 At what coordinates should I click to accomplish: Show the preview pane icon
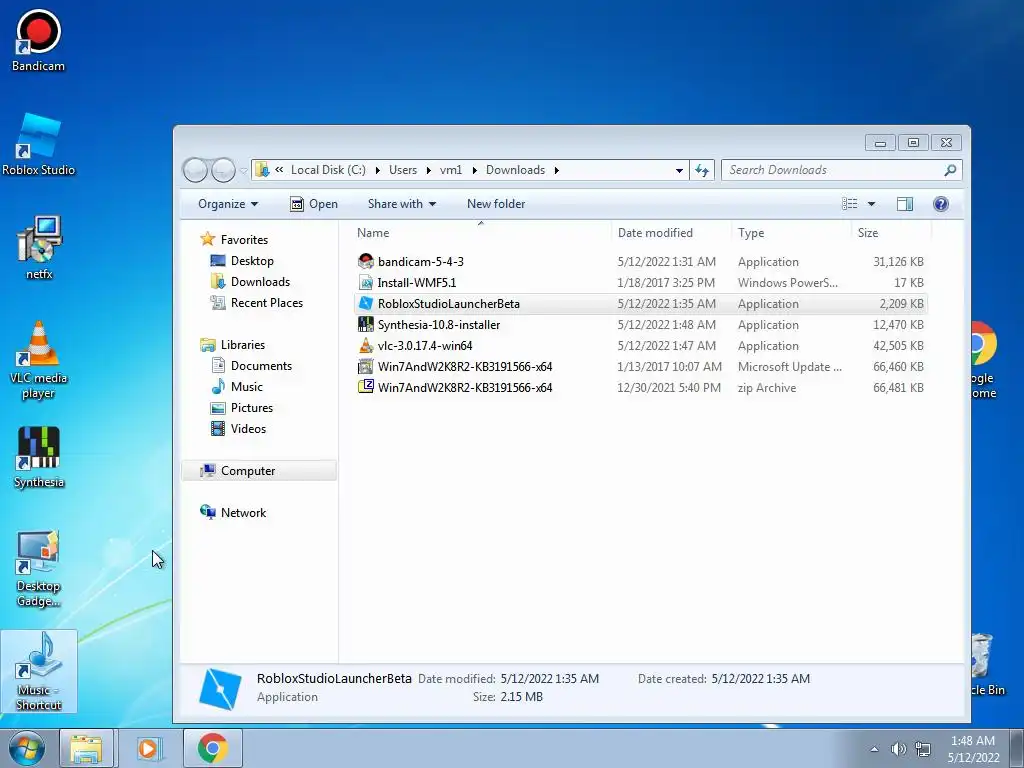coord(904,204)
